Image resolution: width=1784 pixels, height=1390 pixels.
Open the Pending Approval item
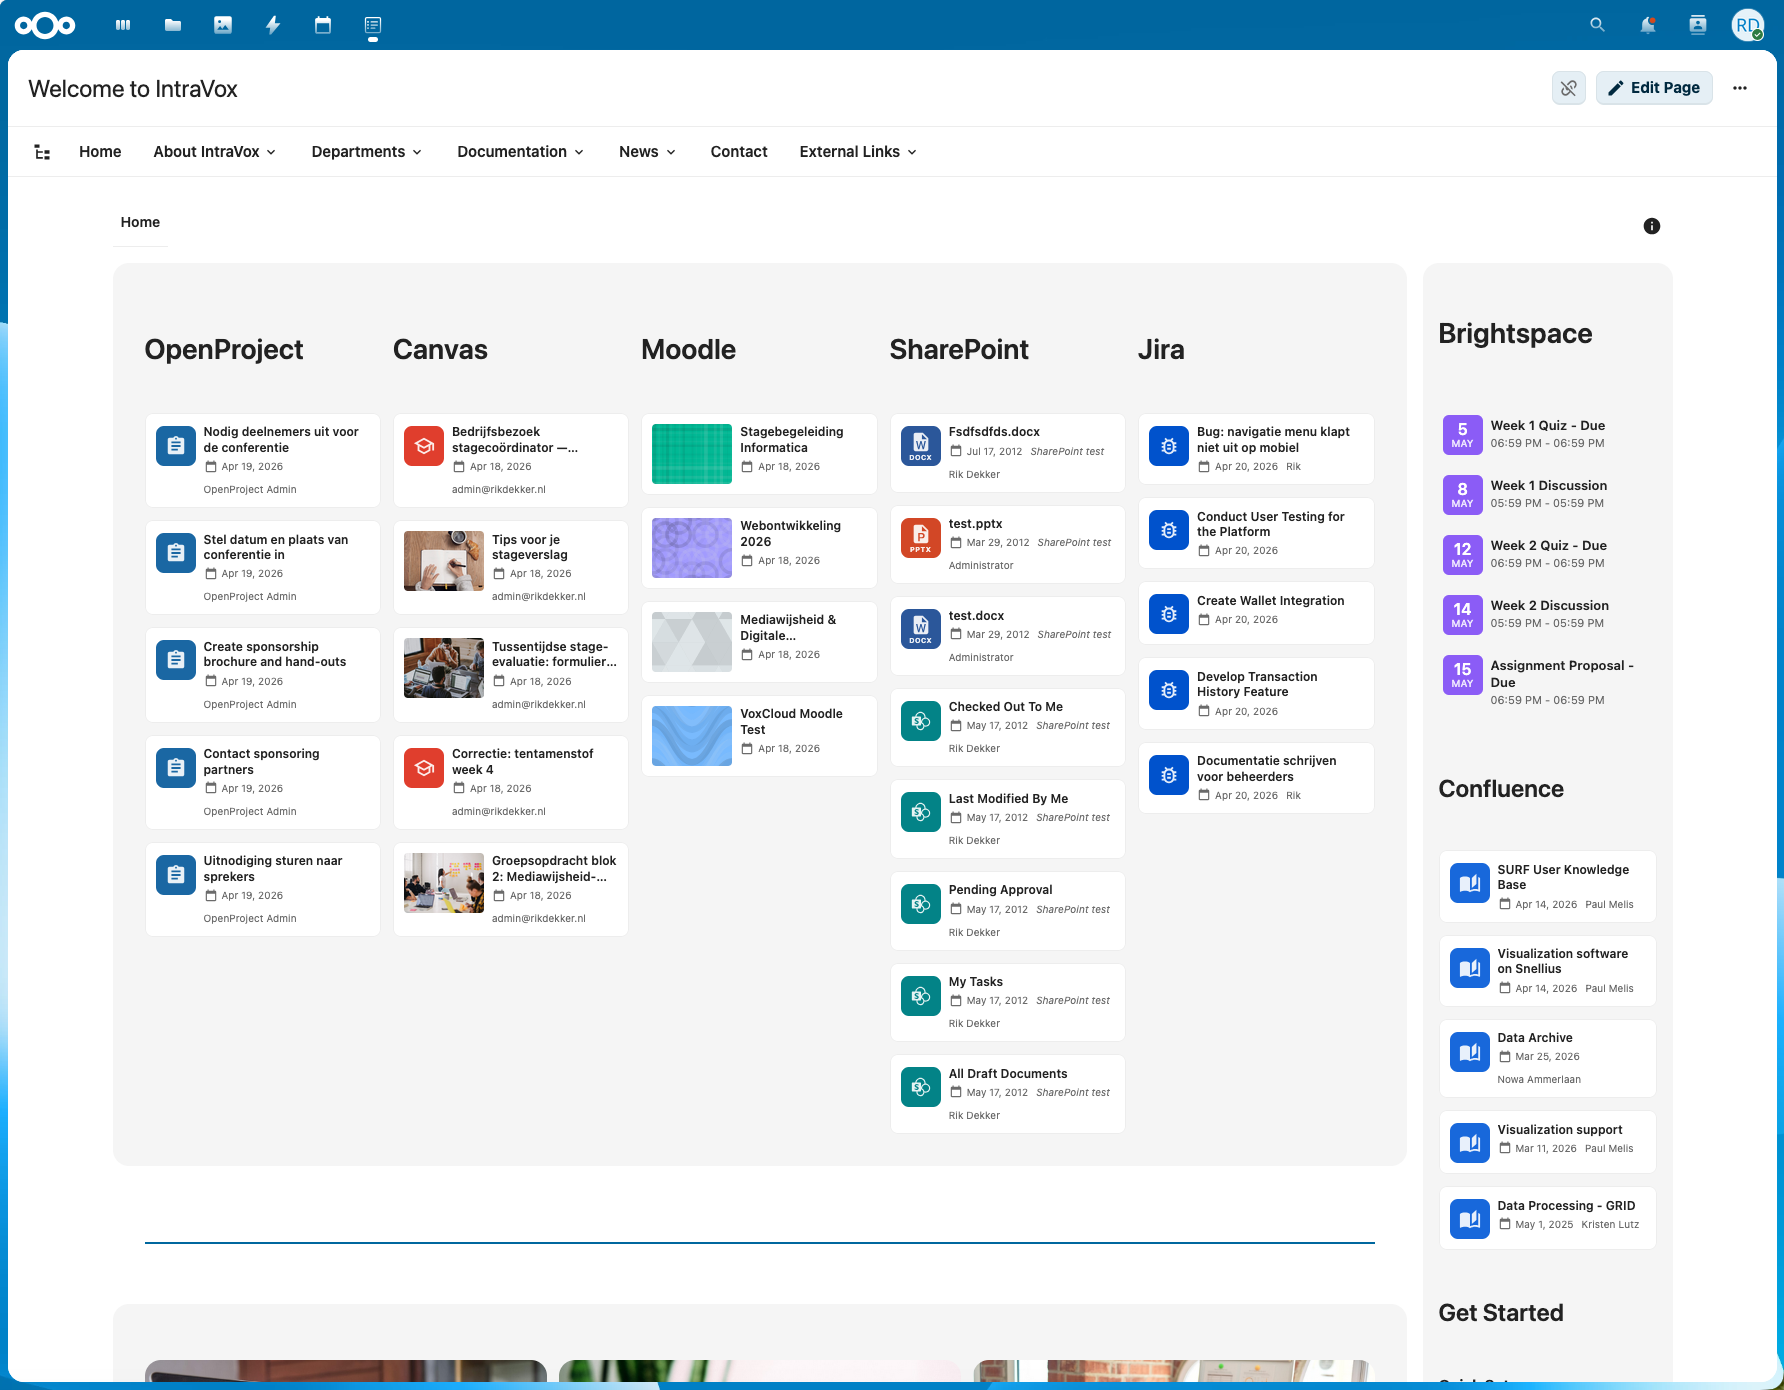1007,911
